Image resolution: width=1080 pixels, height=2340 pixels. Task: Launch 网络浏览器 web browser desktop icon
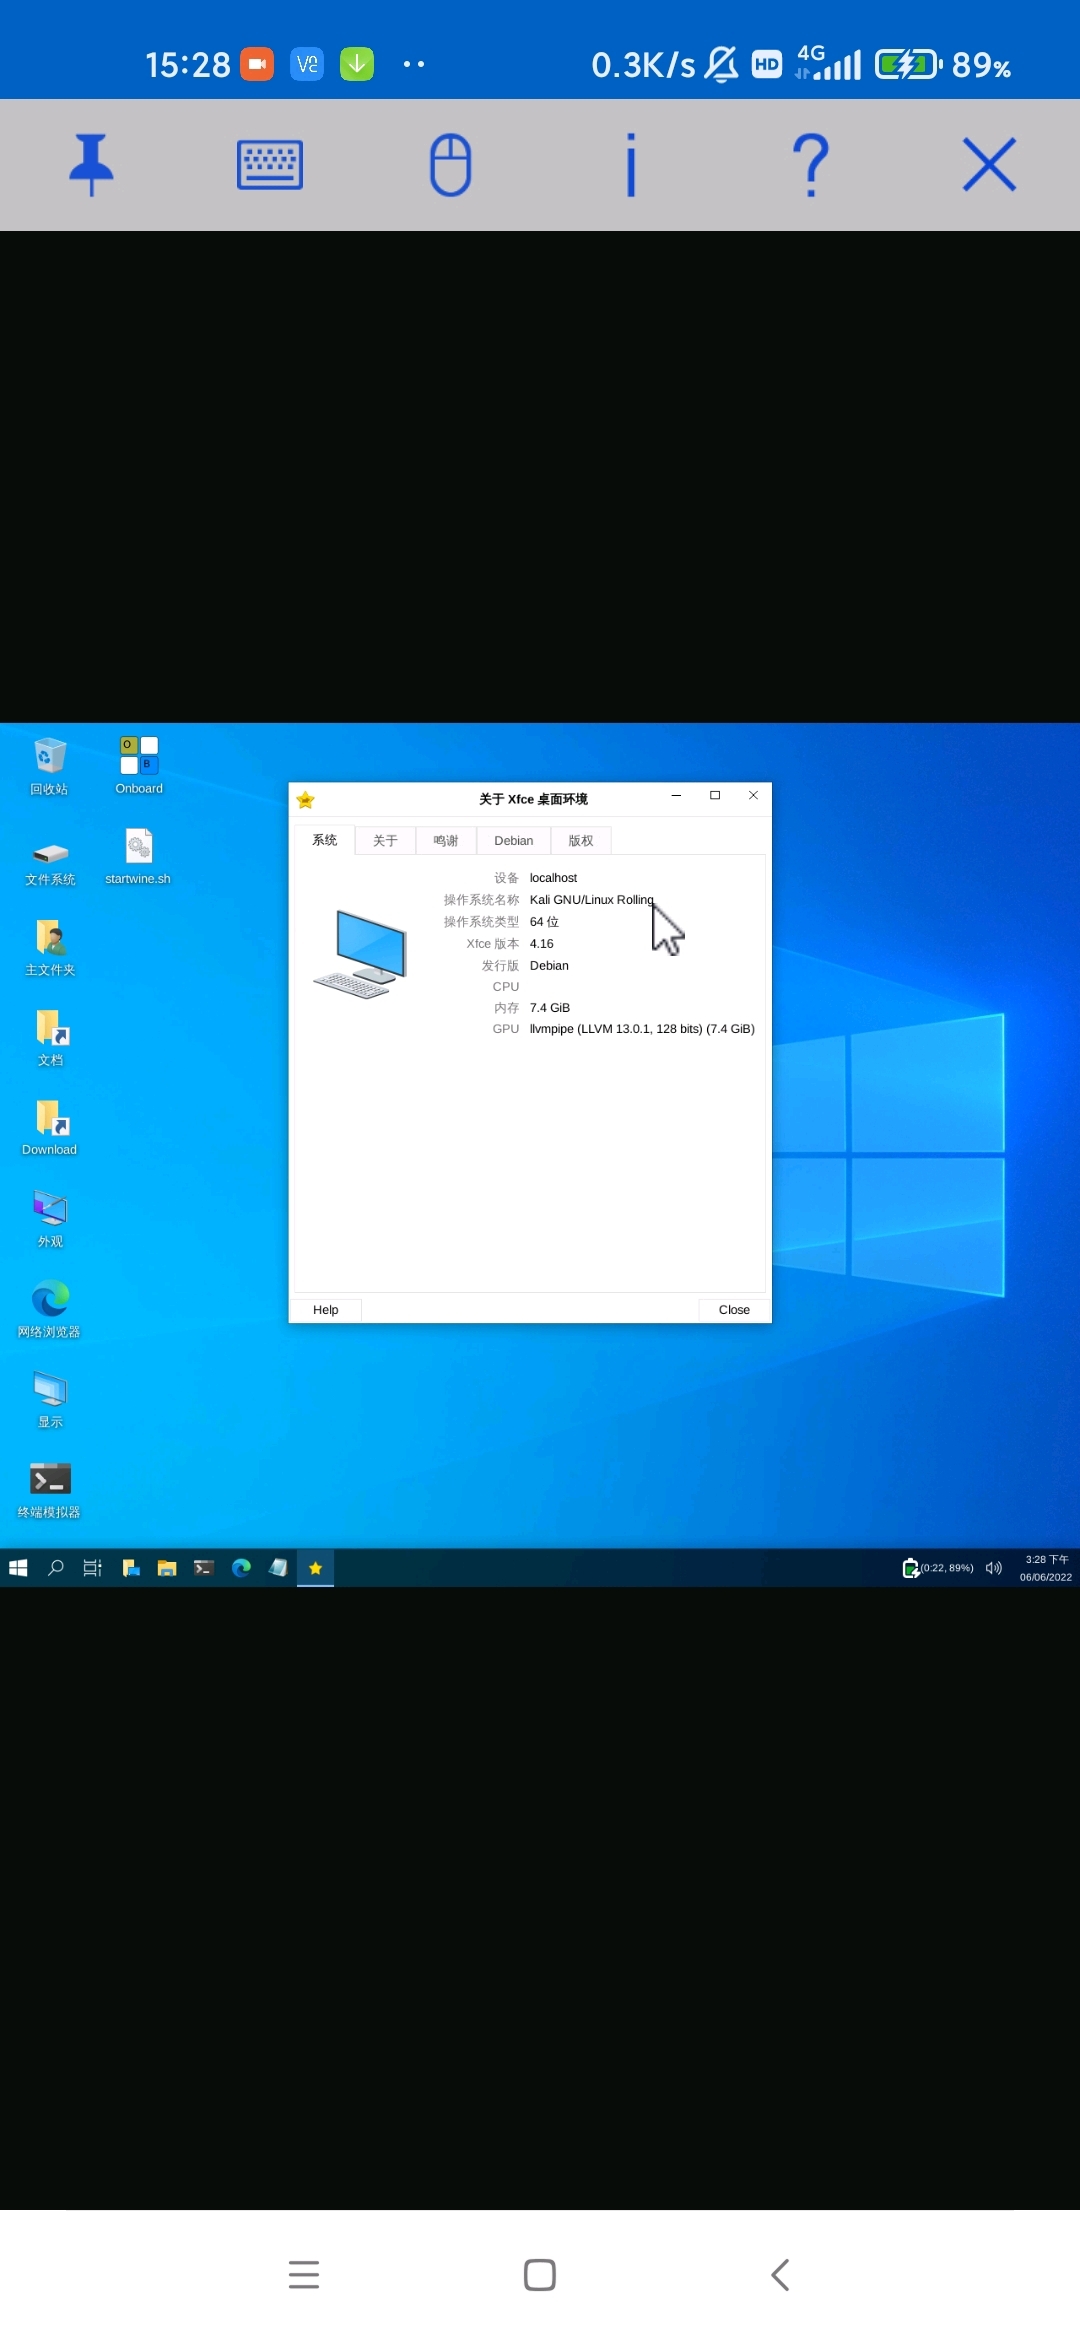[49, 1309]
